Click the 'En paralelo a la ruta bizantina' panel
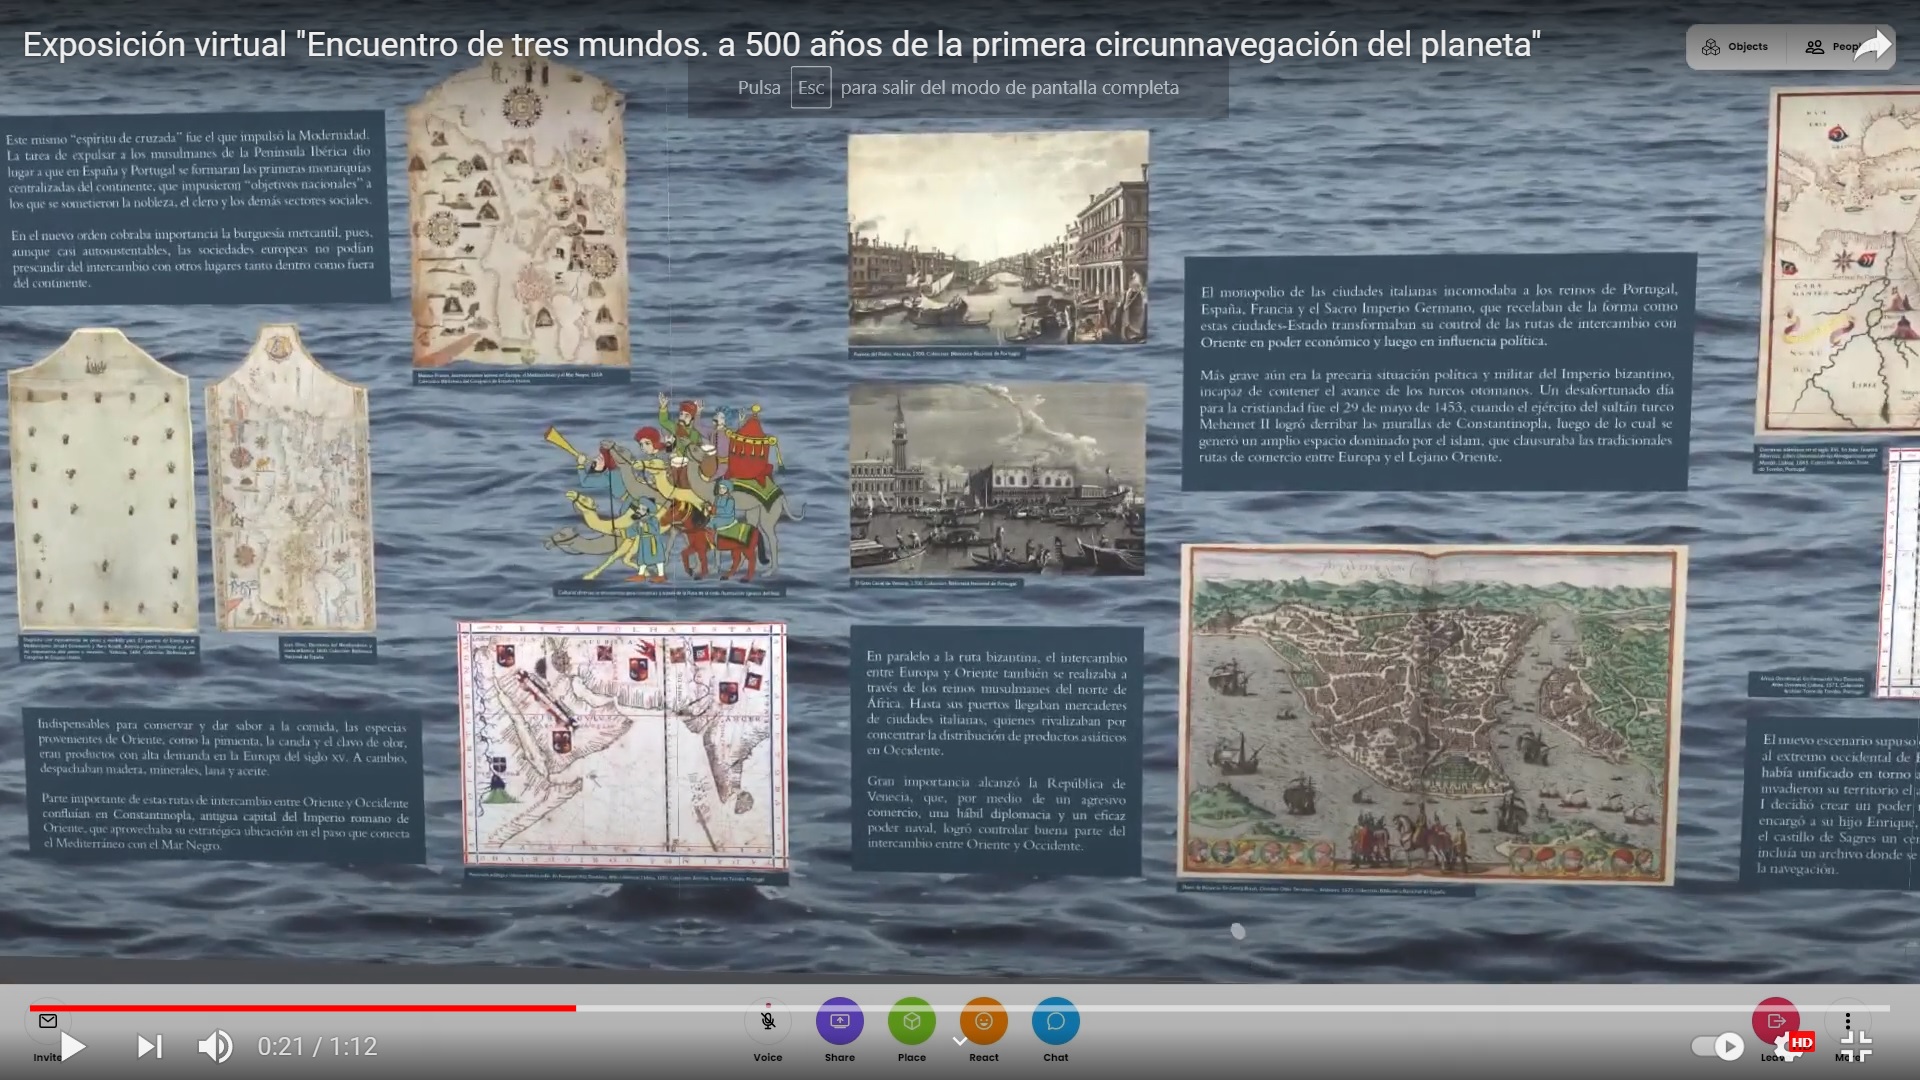This screenshot has height=1080, width=1920. (x=996, y=750)
